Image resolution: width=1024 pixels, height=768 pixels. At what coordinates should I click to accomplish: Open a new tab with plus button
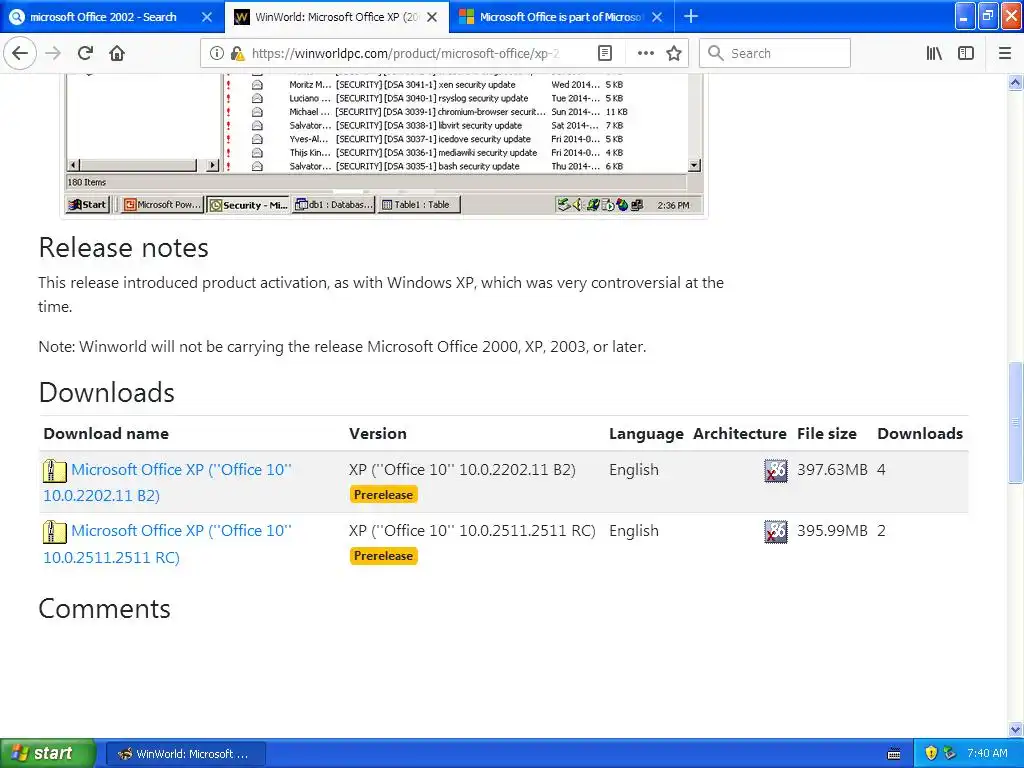click(690, 16)
